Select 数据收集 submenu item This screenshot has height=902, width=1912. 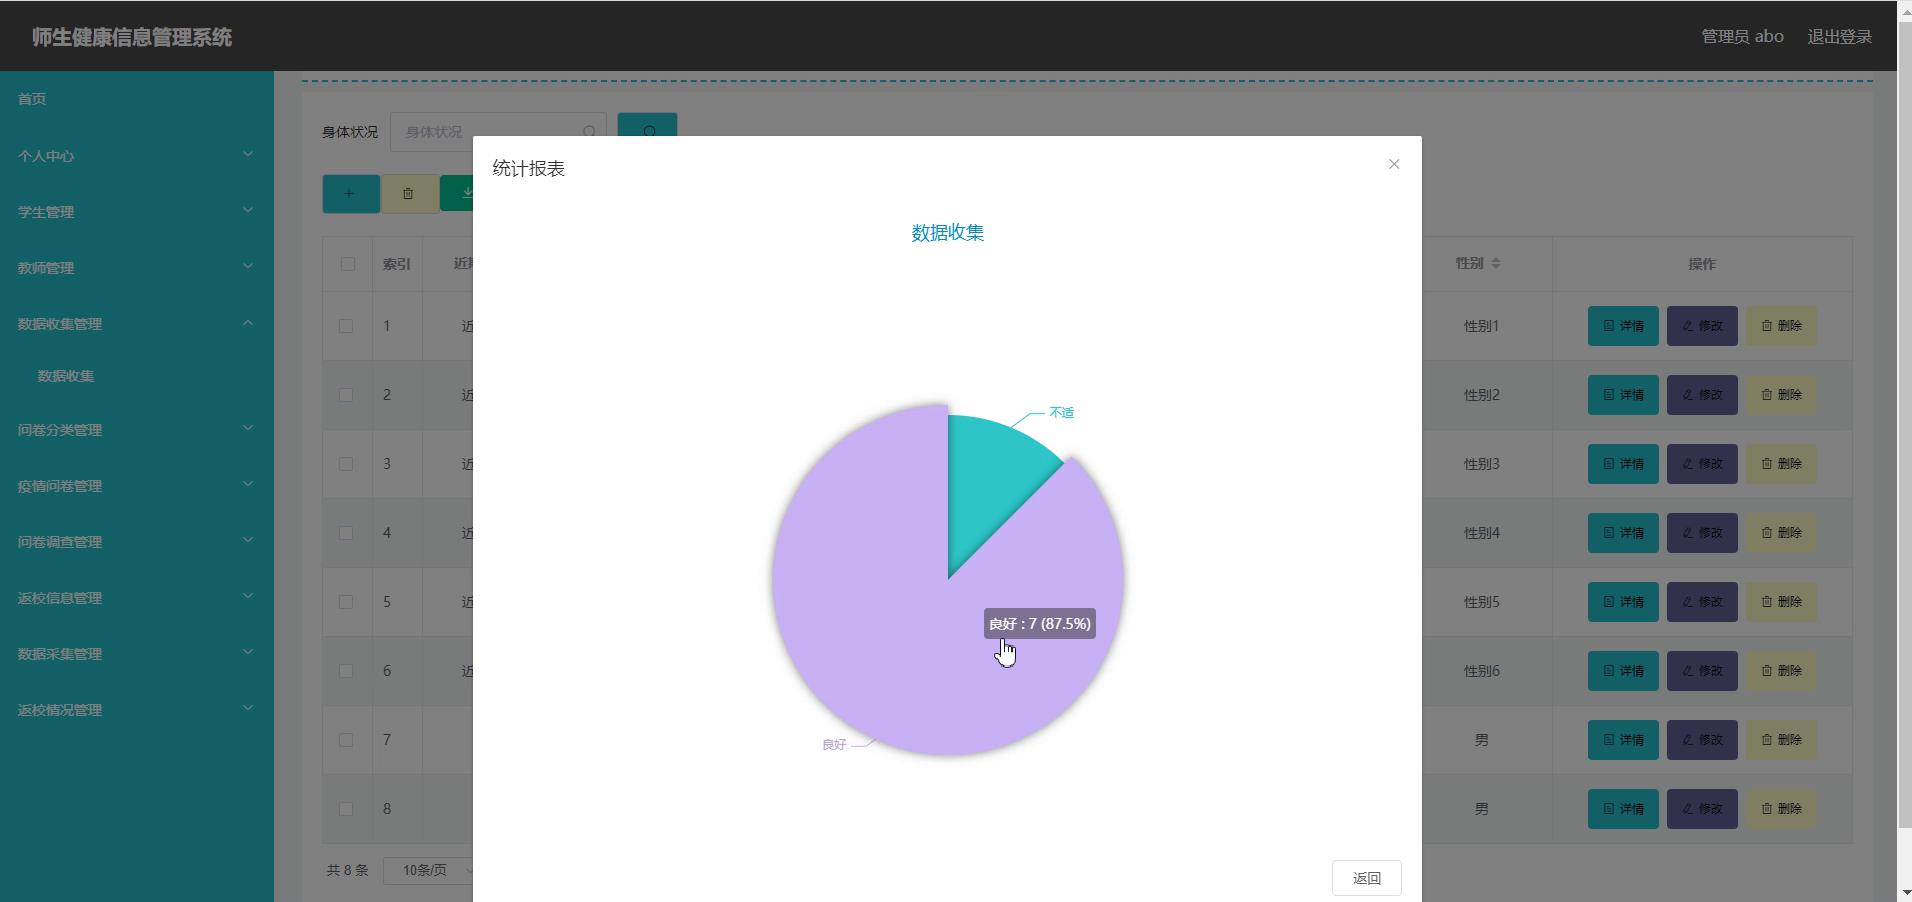(x=66, y=376)
